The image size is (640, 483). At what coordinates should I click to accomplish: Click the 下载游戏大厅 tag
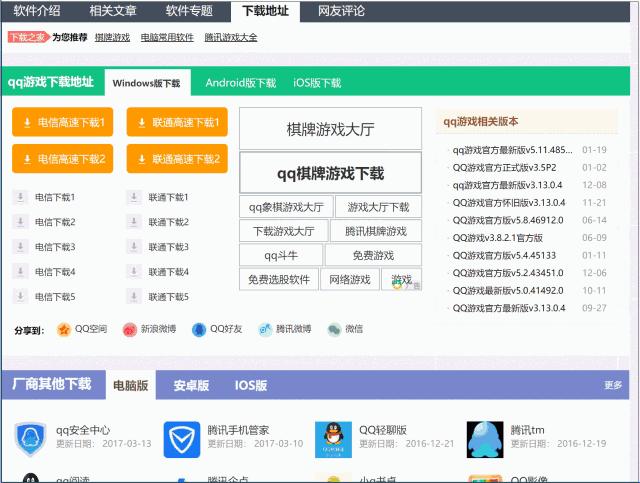point(284,231)
